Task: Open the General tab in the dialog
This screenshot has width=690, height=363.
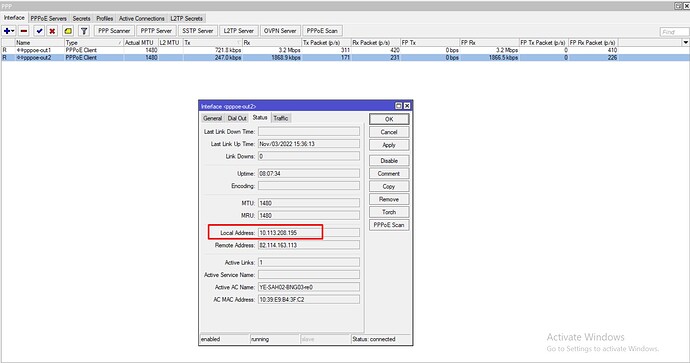Action: tap(213, 118)
